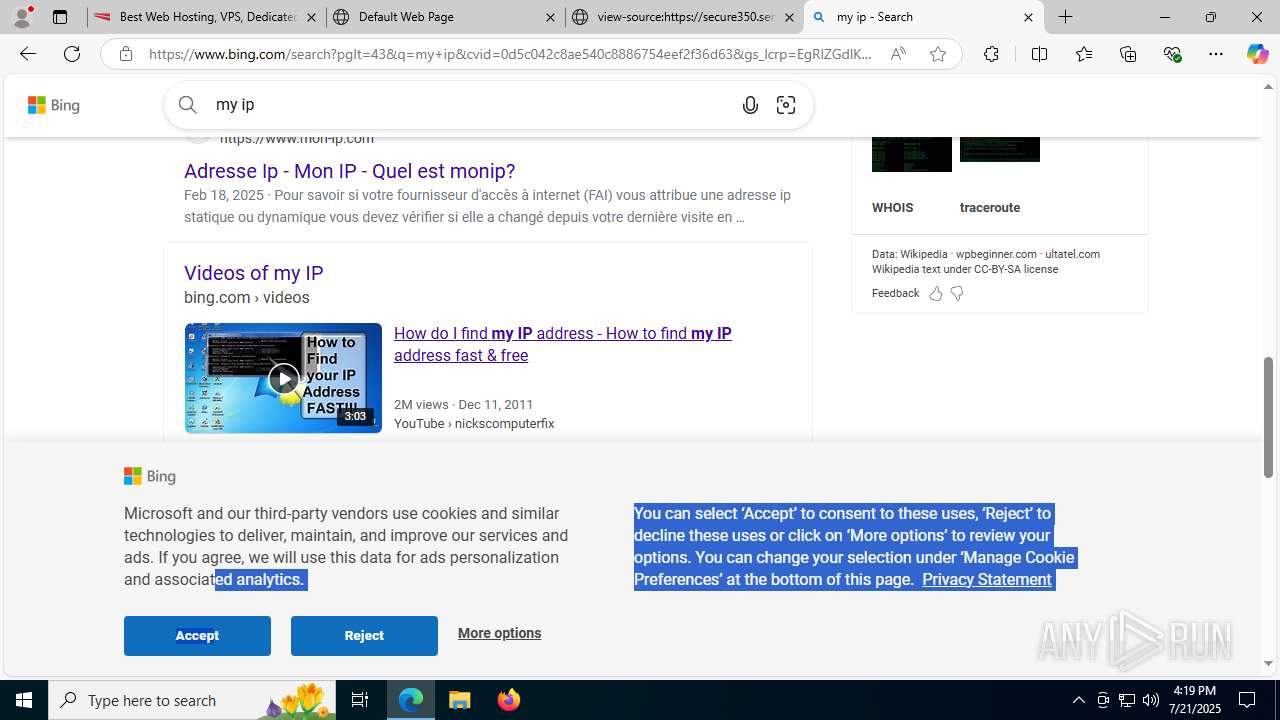This screenshot has width=1280, height=720.
Task: Reject Bing cookies
Action: (x=364, y=636)
